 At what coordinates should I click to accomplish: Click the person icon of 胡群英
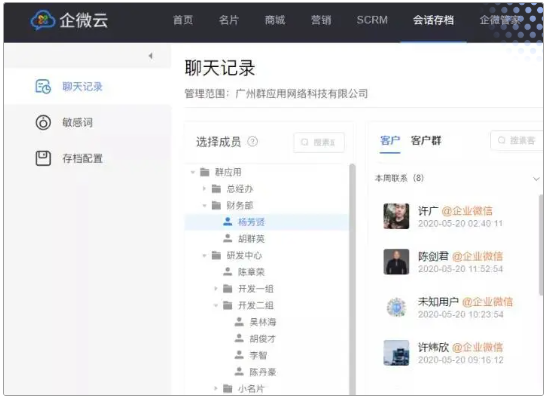point(228,238)
